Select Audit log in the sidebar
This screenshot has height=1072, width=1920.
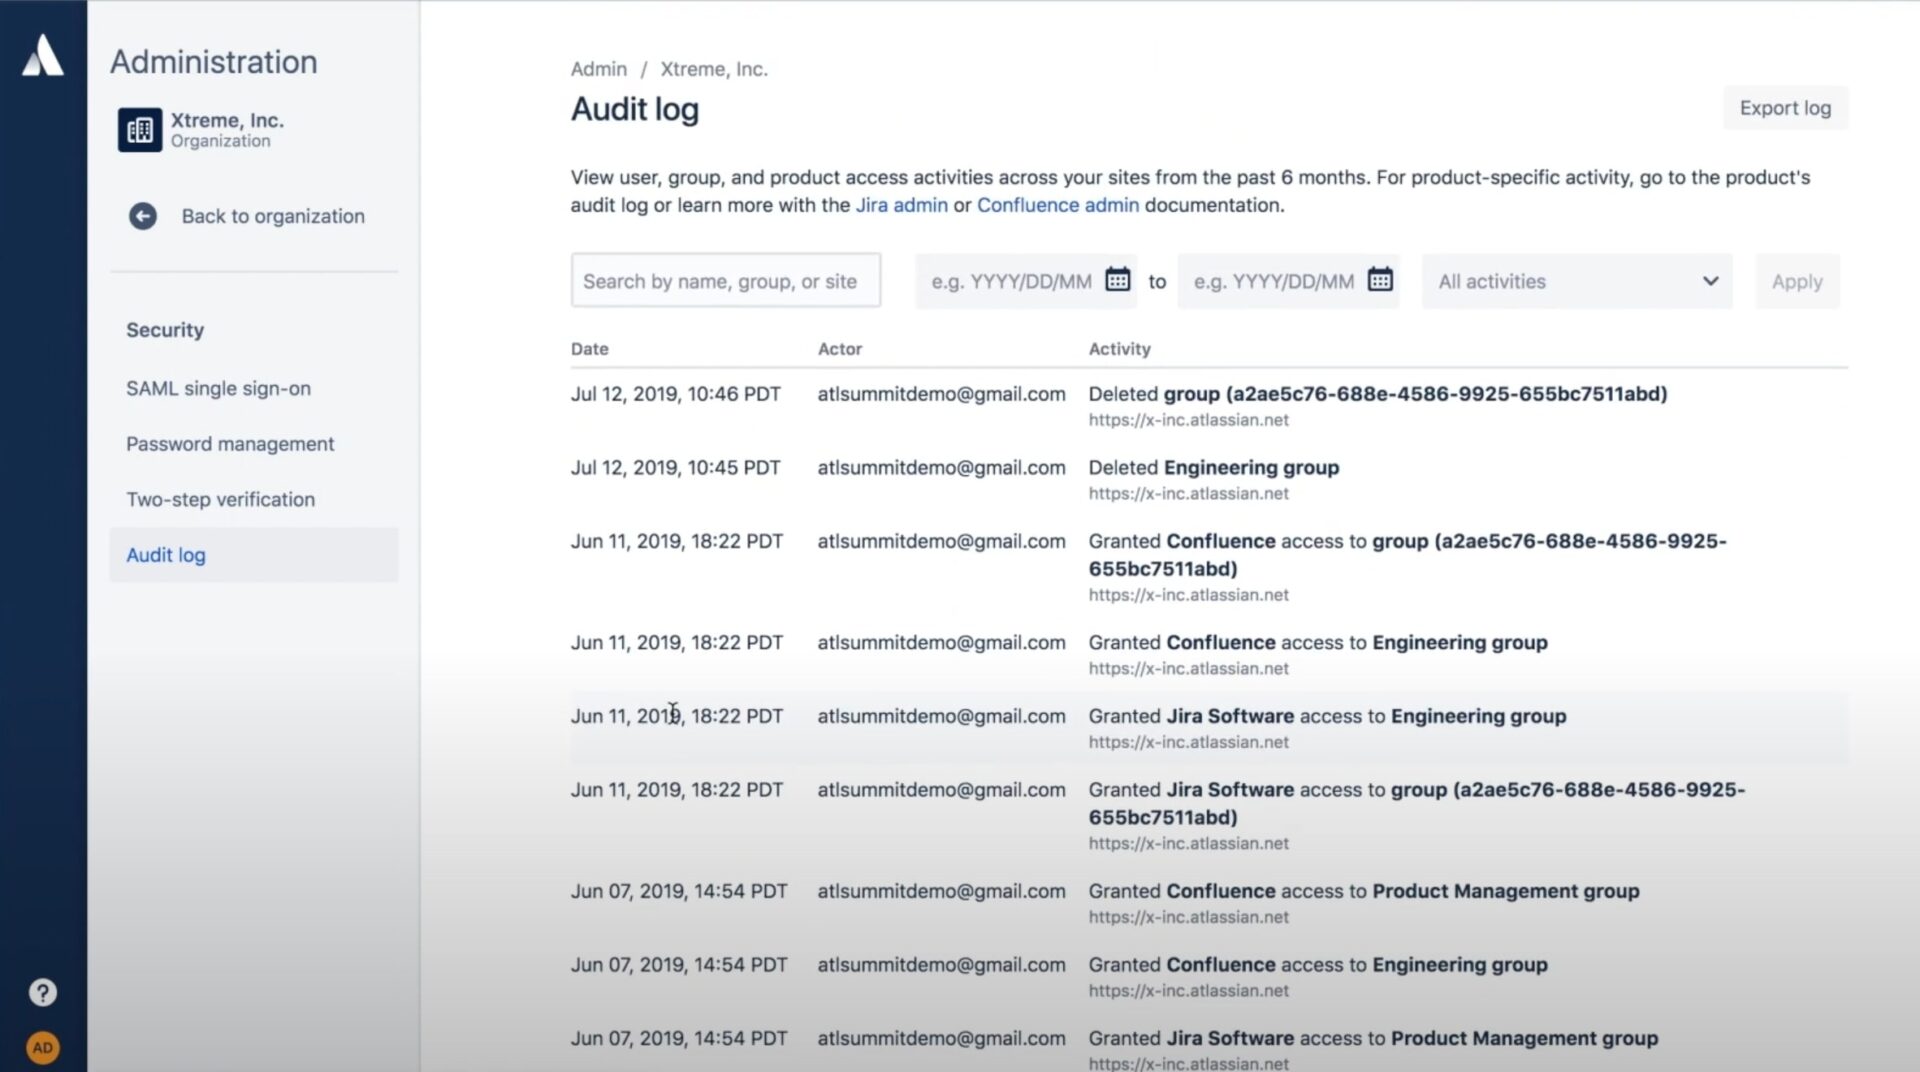coord(254,555)
